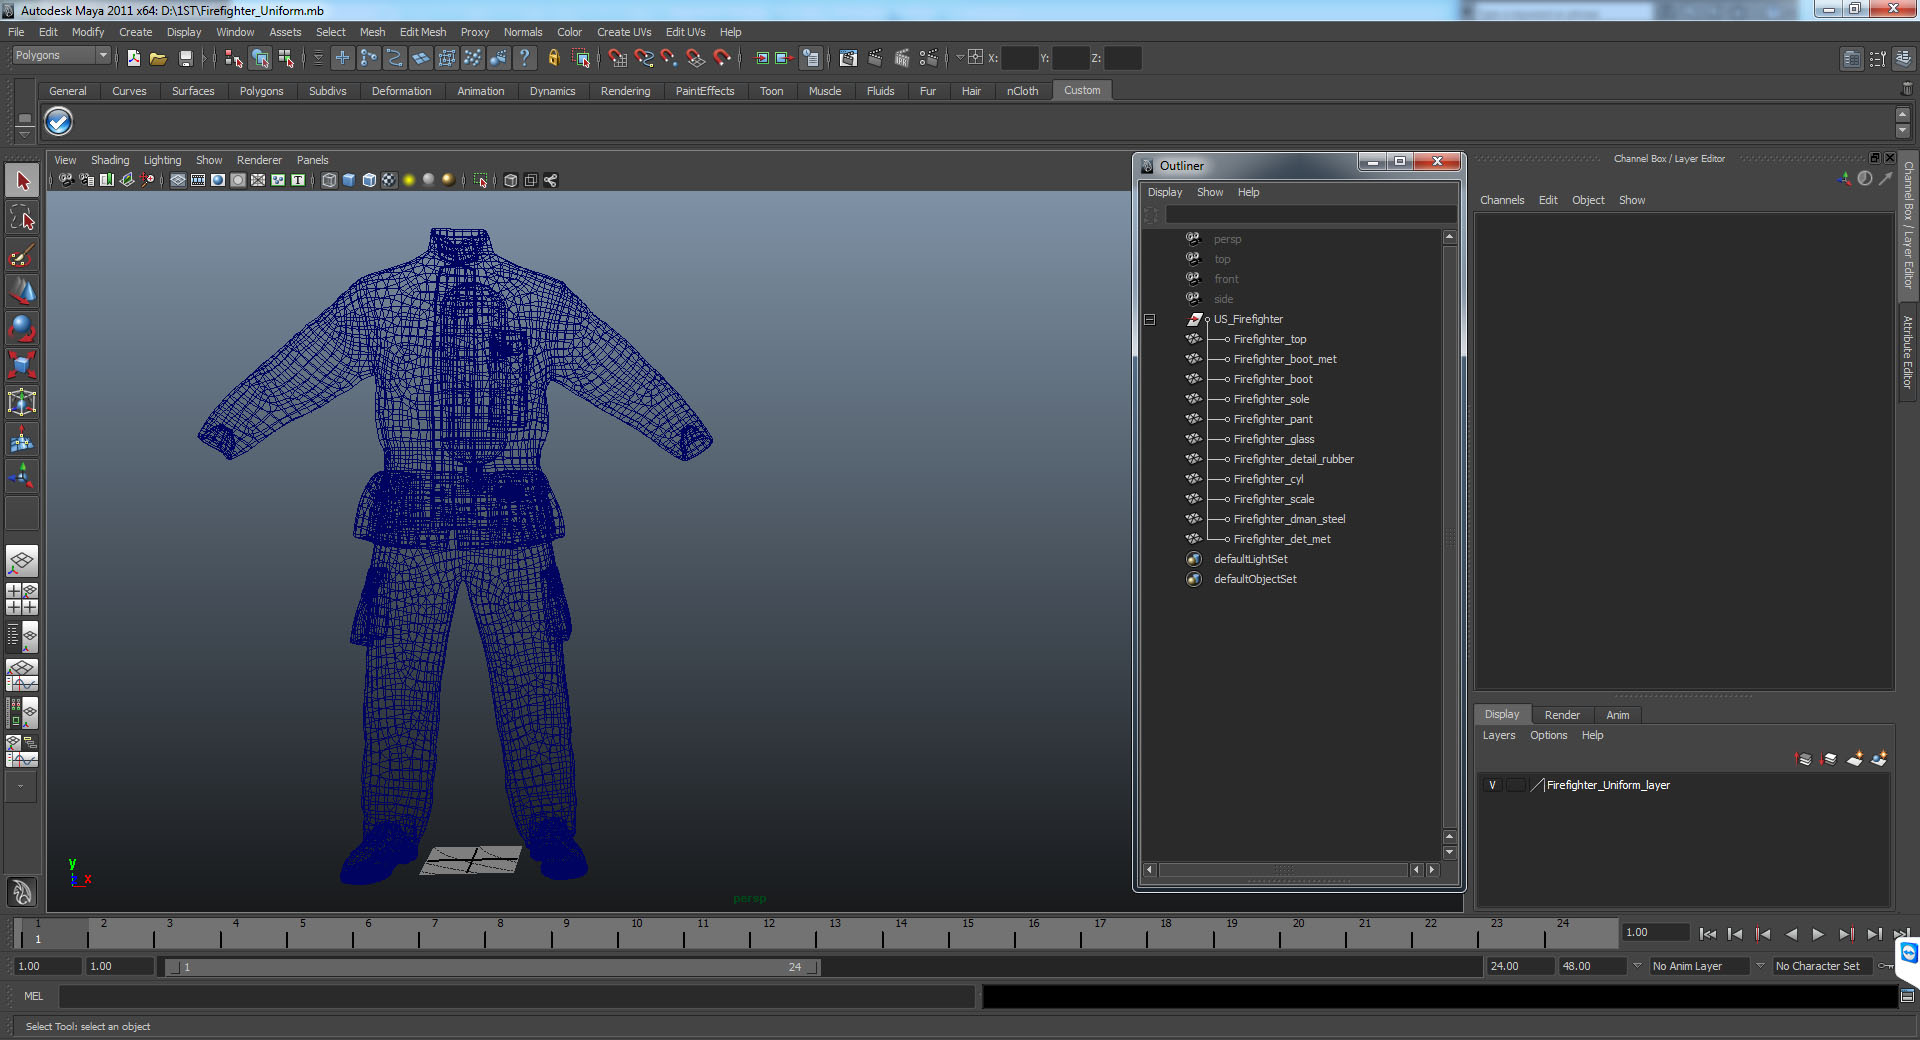
Task: Click the Open Scene folder icon
Action: coord(158,58)
